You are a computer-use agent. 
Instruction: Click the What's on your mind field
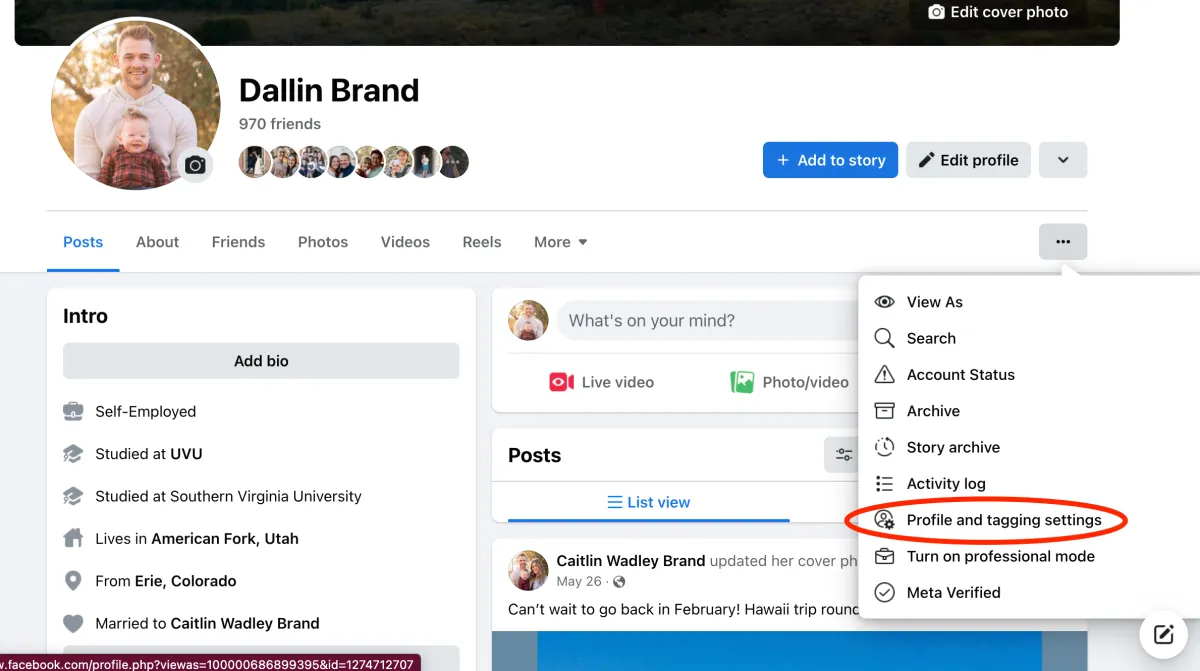[710, 321]
